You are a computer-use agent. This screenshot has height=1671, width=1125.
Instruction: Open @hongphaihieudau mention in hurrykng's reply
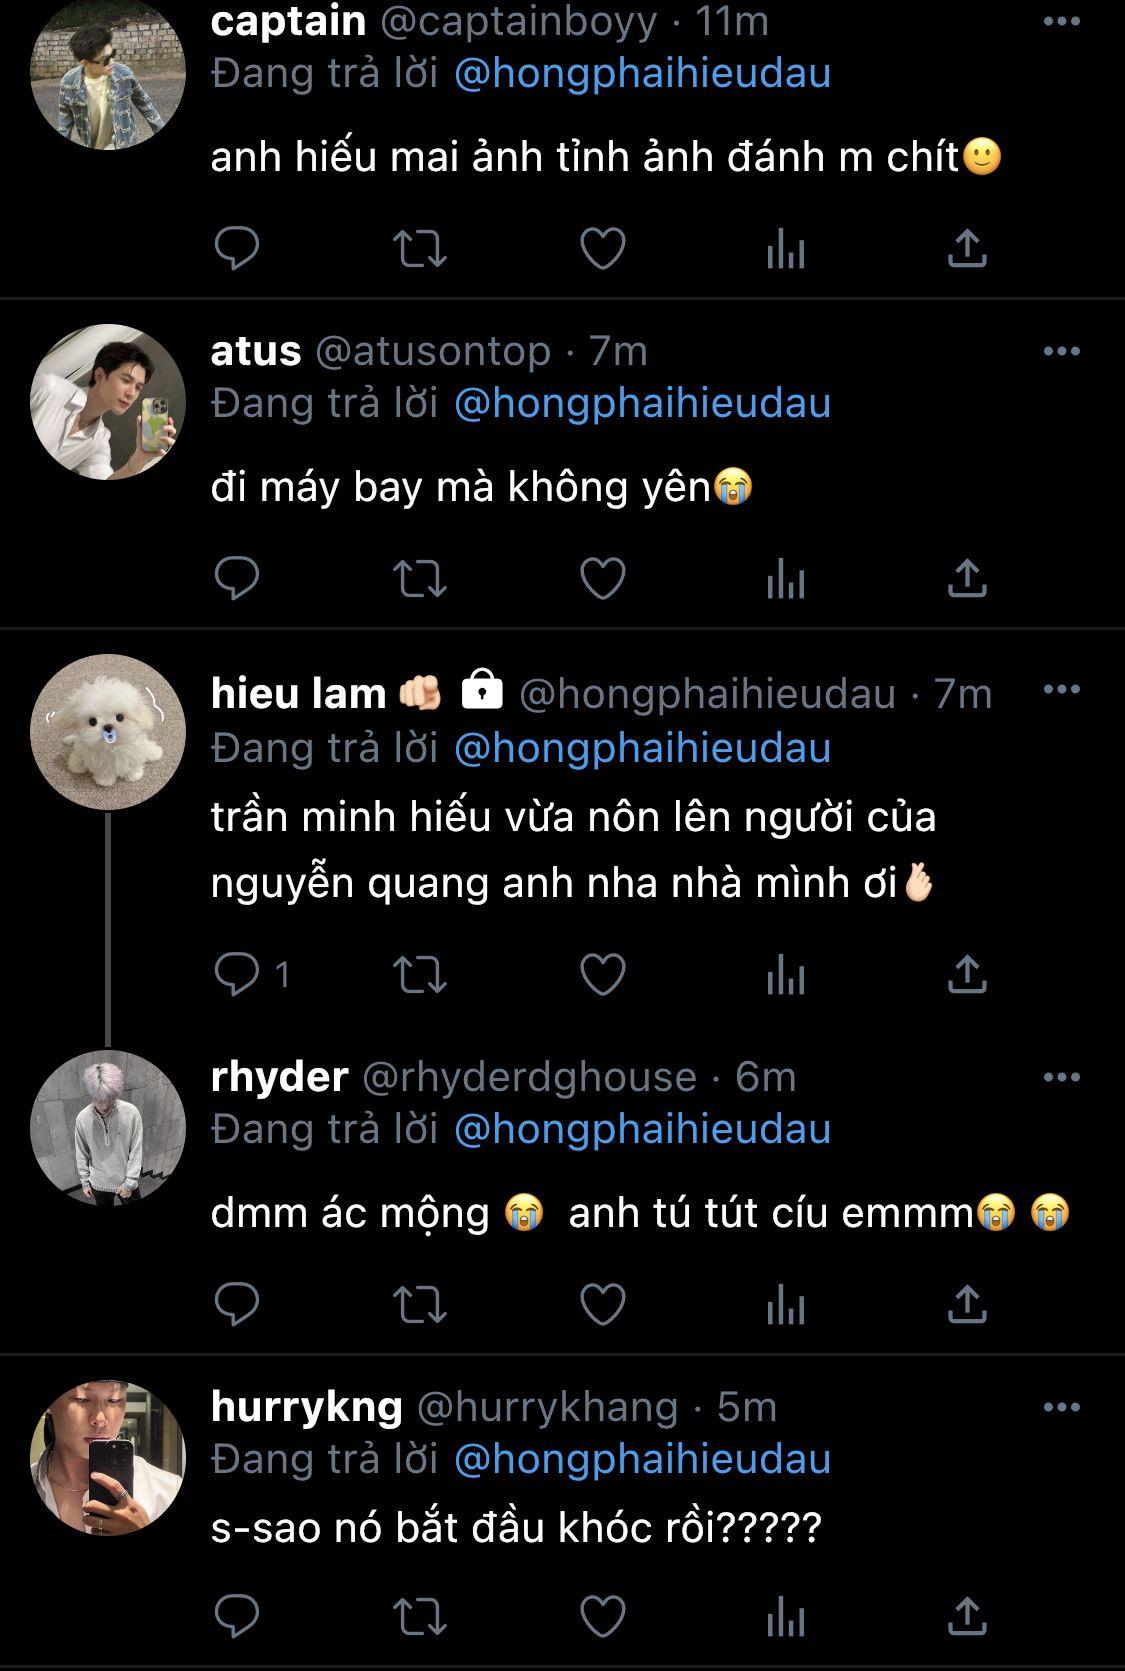[642, 1459]
